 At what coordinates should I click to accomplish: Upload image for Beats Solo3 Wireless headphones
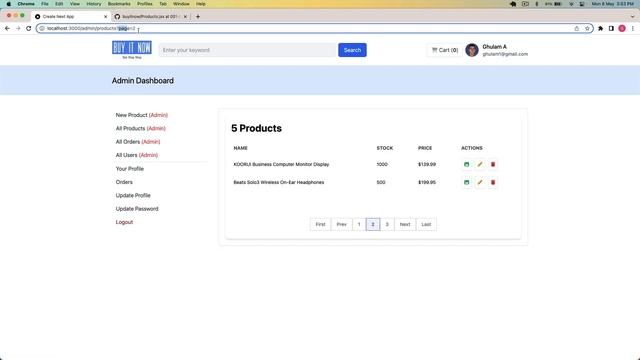[x=467, y=182]
